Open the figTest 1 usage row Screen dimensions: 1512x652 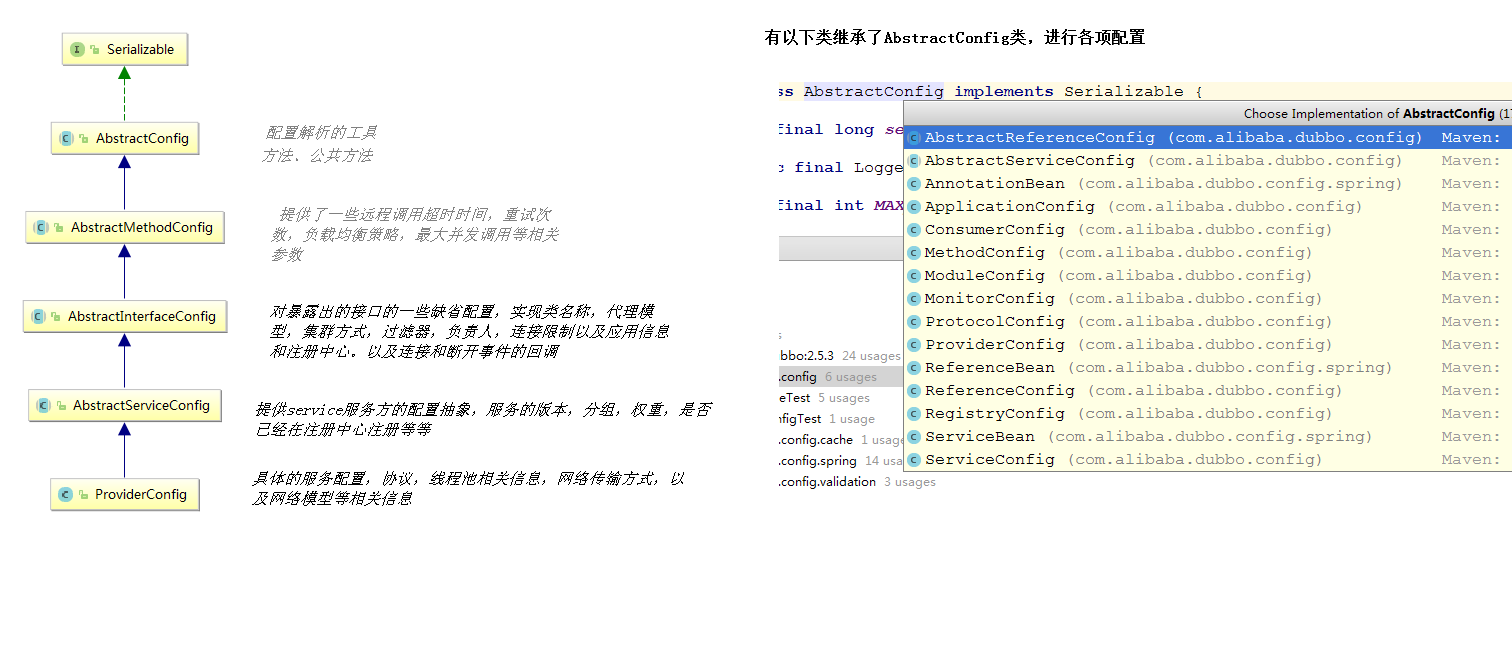pos(827,419)
